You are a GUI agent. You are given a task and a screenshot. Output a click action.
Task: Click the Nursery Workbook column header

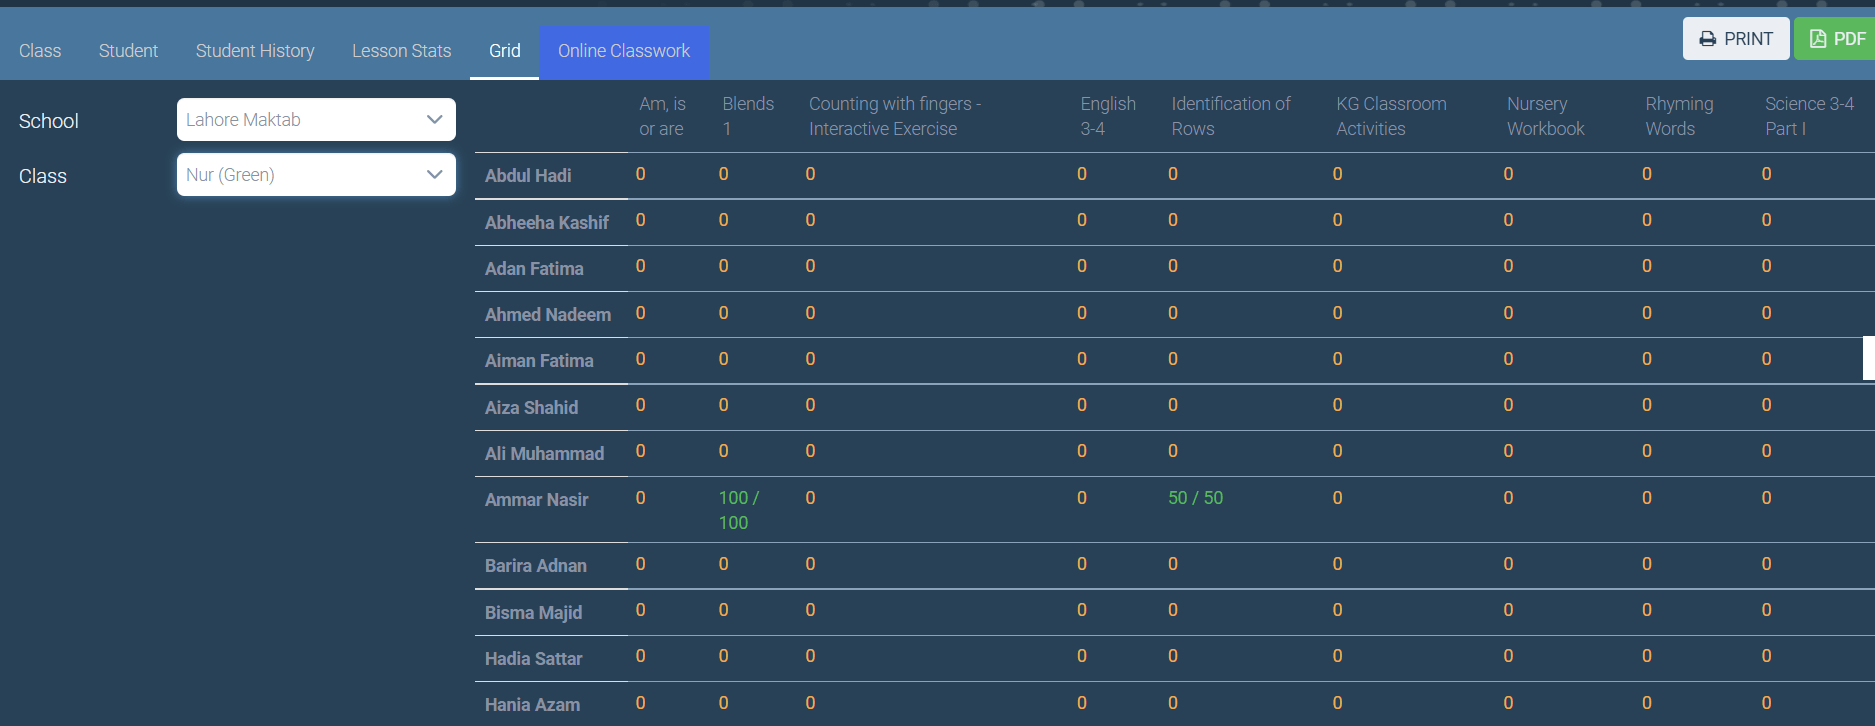1545,116
